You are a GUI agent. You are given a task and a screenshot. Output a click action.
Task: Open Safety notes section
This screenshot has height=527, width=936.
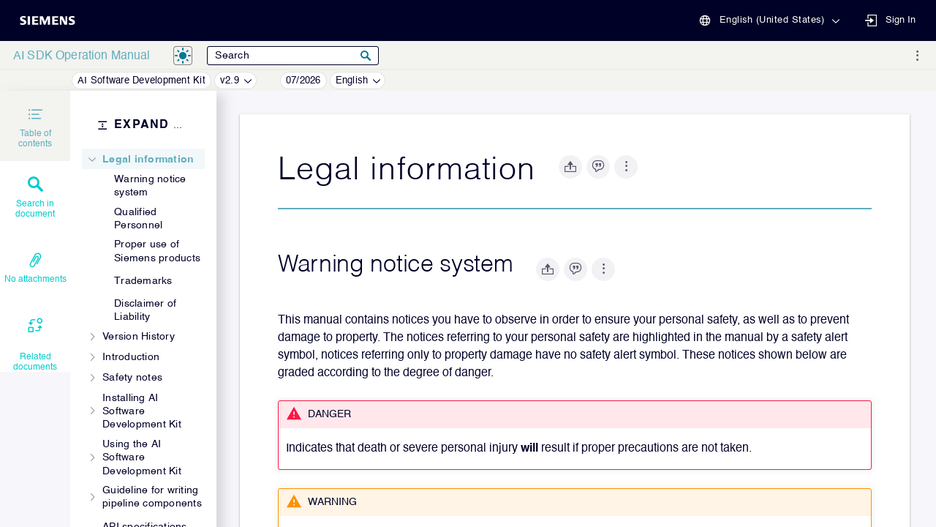[x=132, y=377]
